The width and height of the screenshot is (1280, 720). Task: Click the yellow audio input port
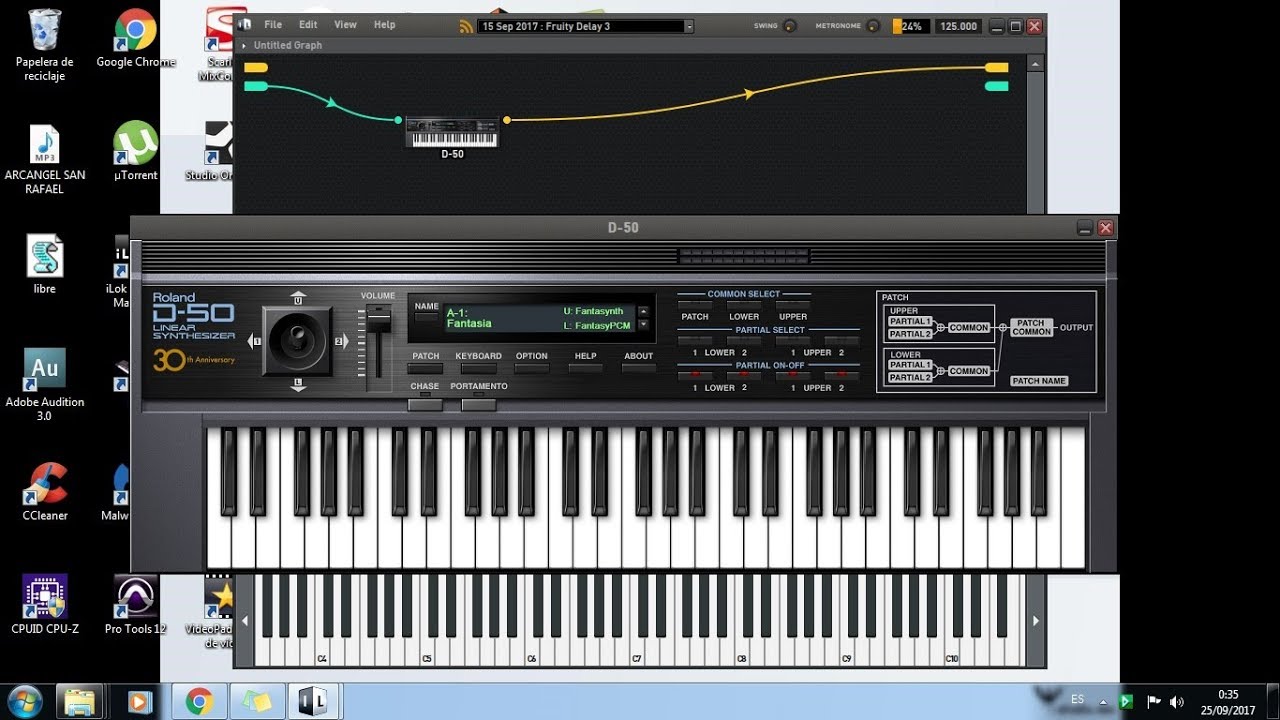click(256, 68)
